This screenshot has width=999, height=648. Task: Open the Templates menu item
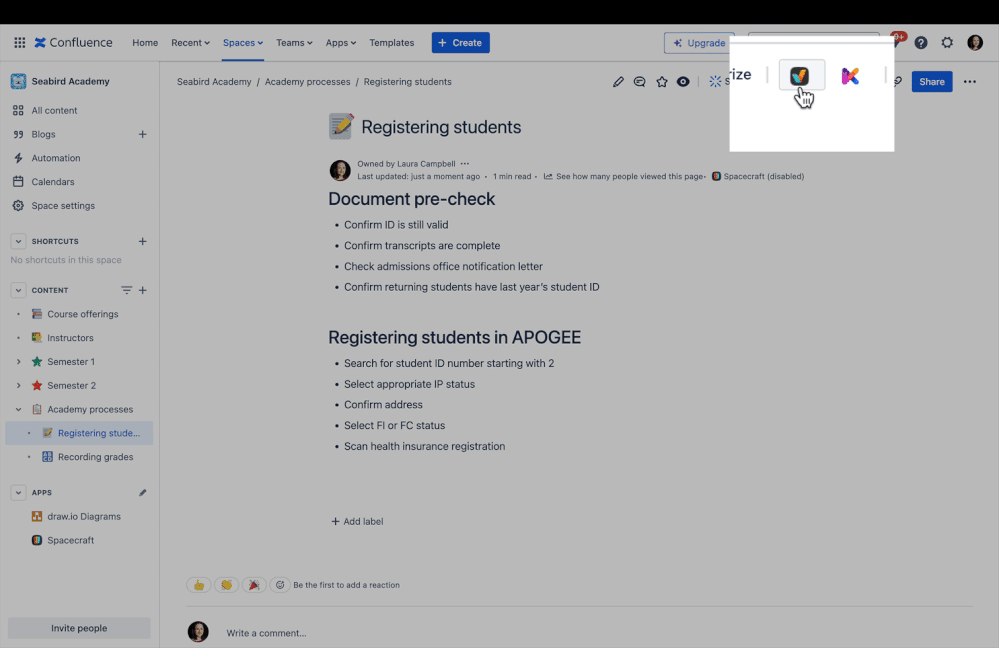click(x=391, y=42)
